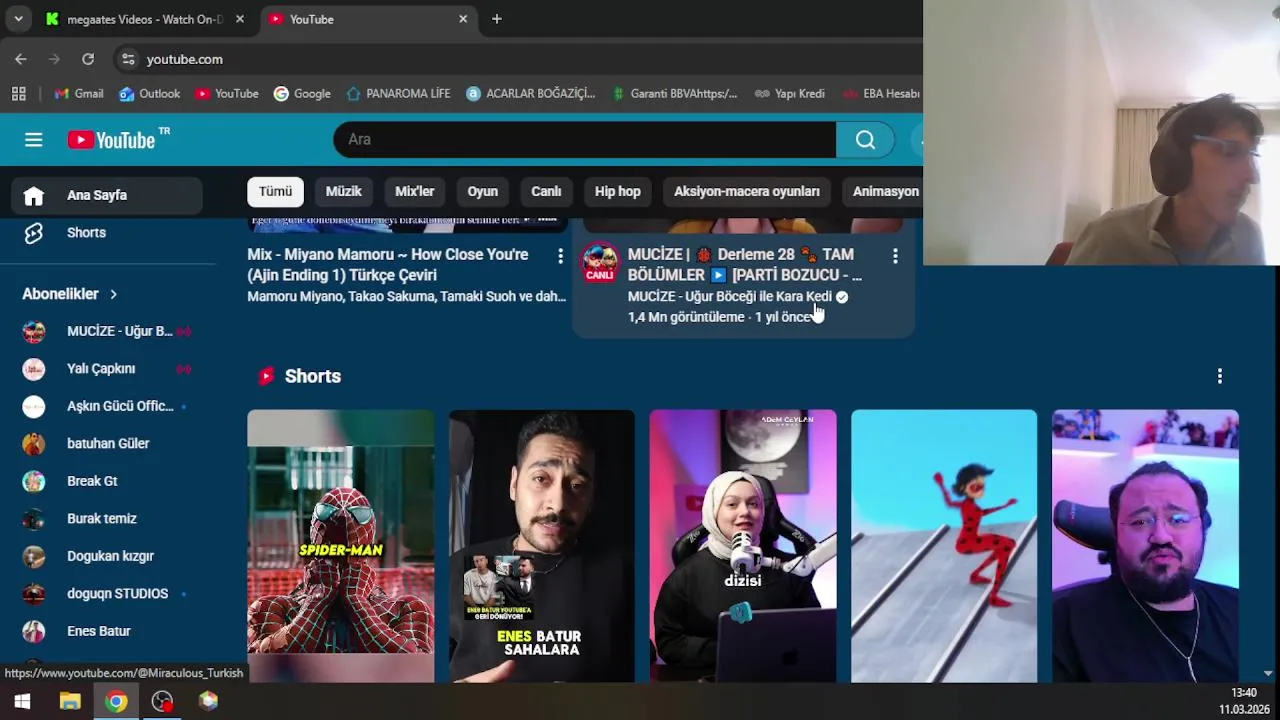
Task: Open Shorts from the sidebar
Action: pos(107,232)
